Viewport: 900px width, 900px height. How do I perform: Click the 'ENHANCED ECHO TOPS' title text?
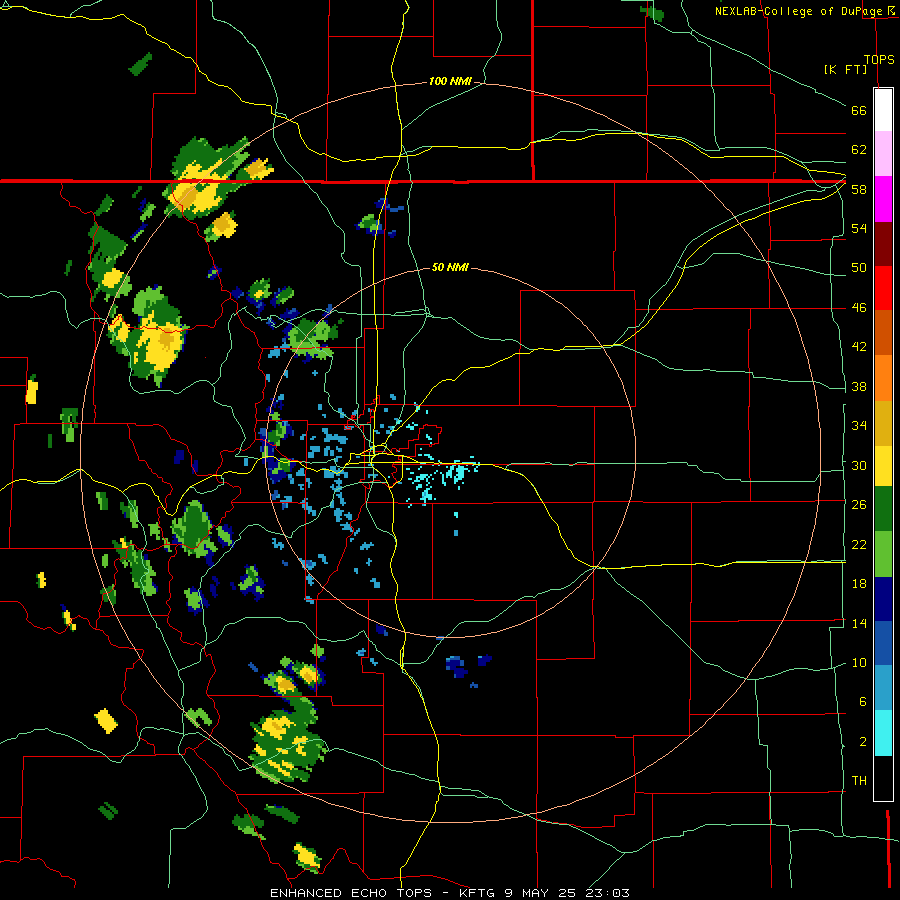(x=351, y=893)
